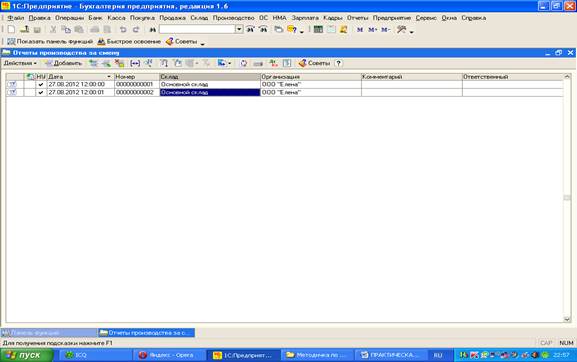Expand the search field dropdown arrow
The height and width of the screenshot is (362, 577).
click(x=239, y=29)
